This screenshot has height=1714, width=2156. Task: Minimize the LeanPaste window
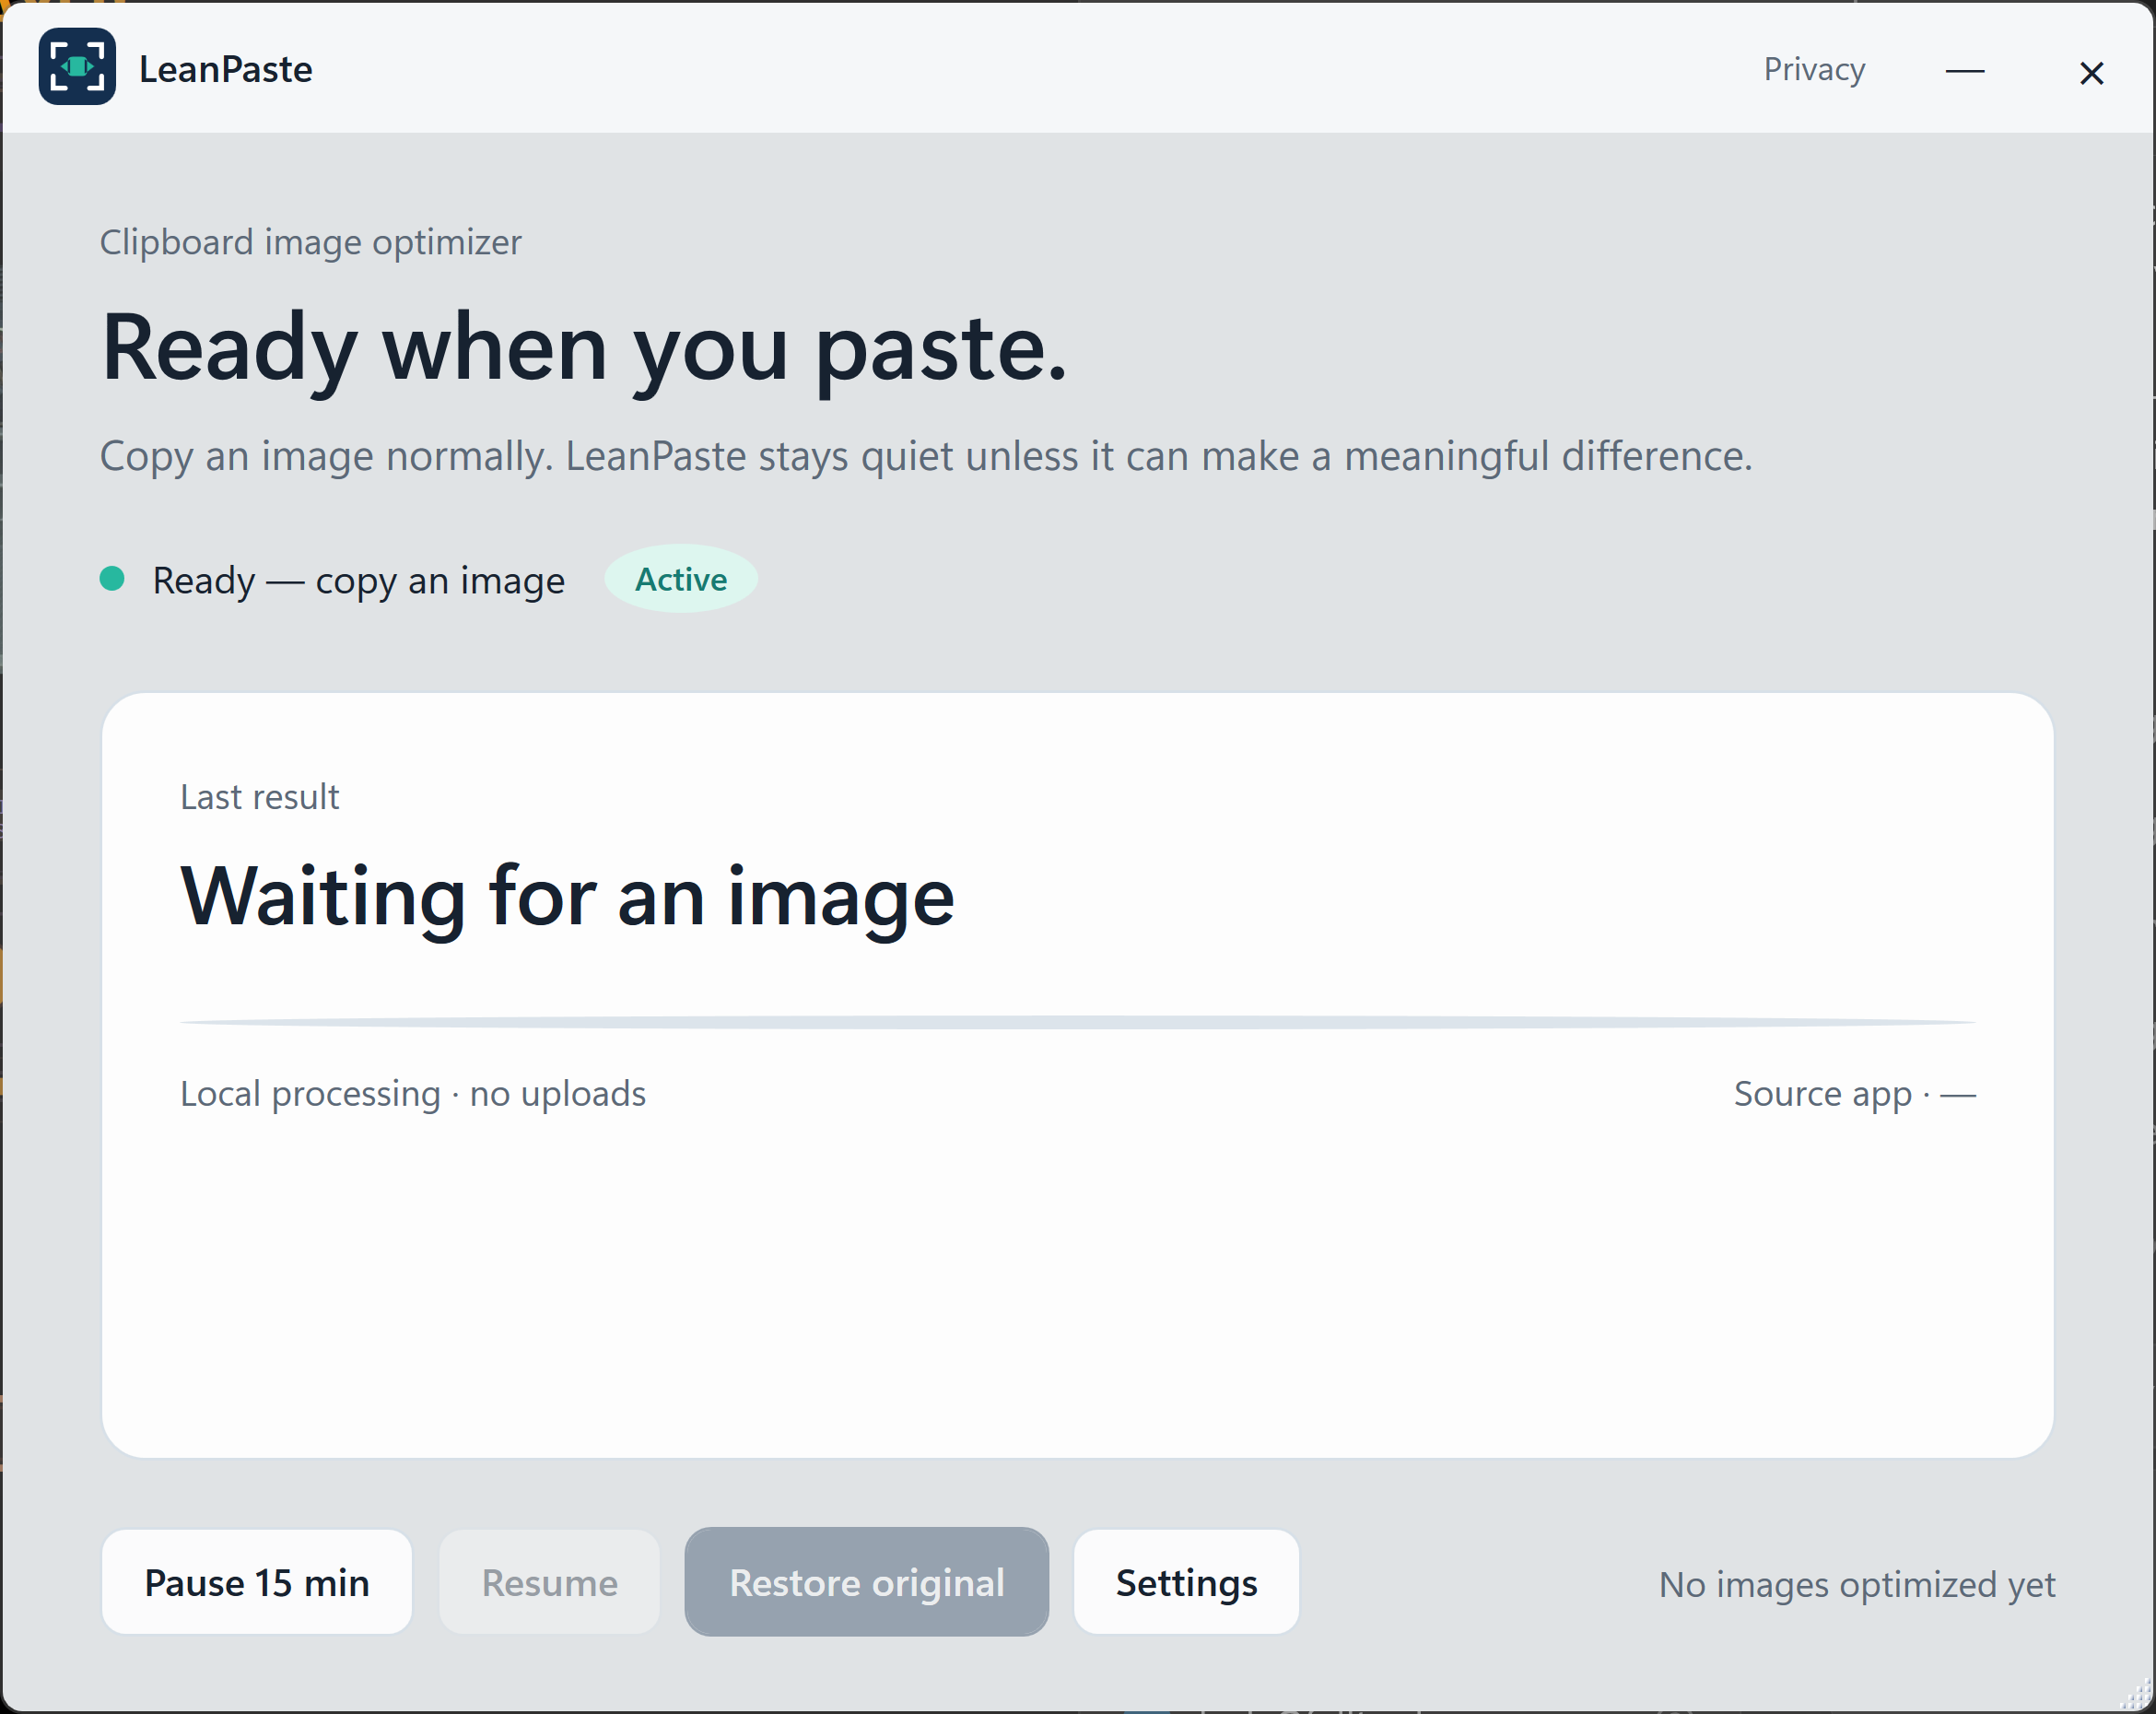(1964, 71)
